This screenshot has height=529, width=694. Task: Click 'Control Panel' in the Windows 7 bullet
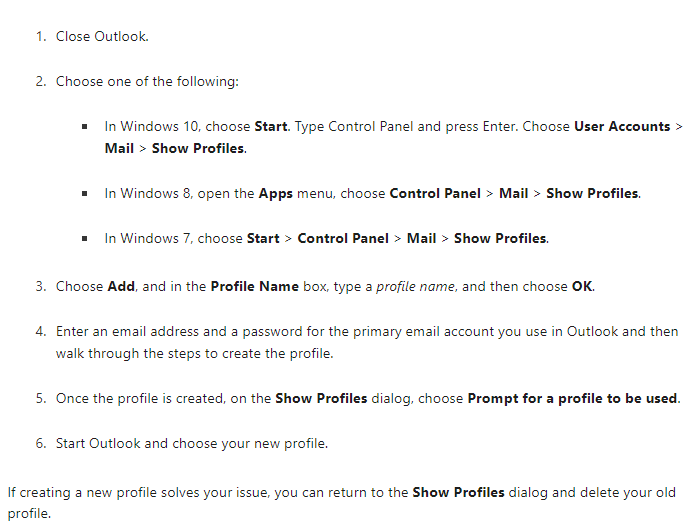coord(343,239)
